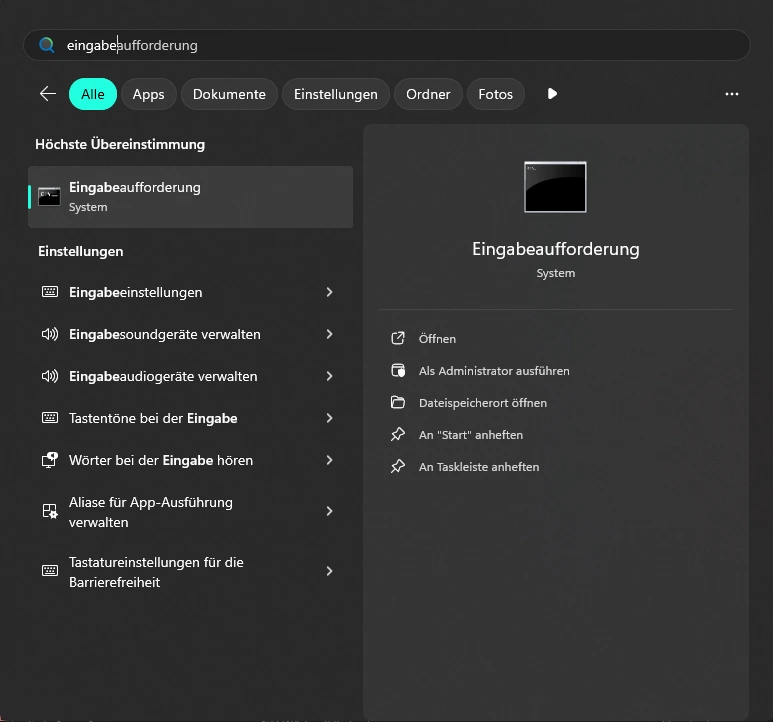Show more filters with the play arrow
Viewport: 773px width, 722px height.
(552, 94)
